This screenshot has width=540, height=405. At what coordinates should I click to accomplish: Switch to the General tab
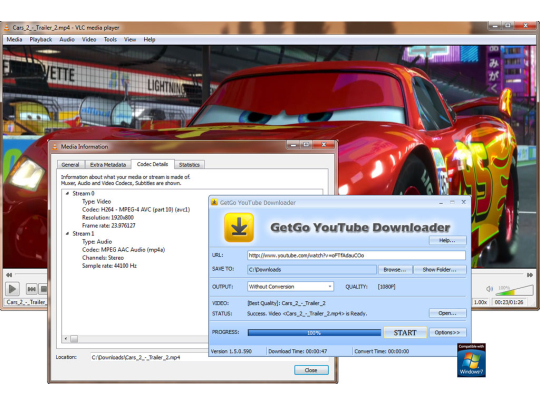coord(70,165)
